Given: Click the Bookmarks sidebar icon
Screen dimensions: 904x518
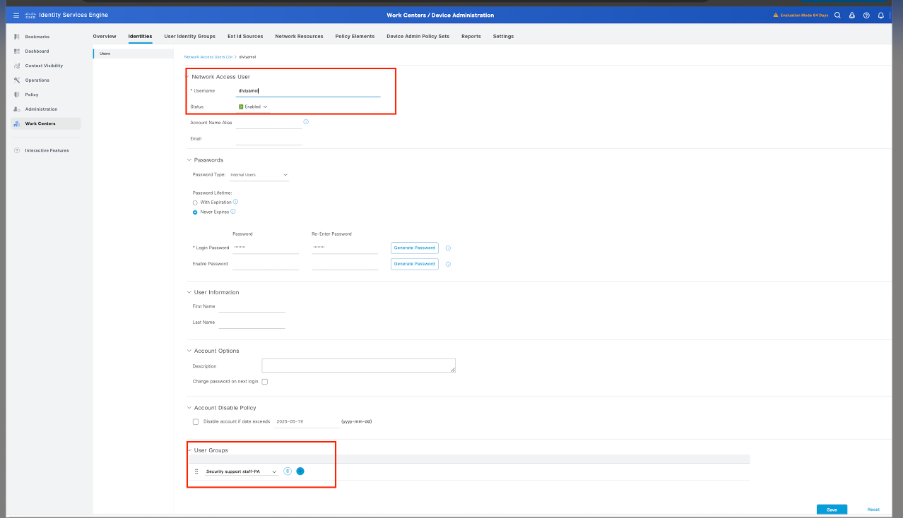Looking at the screenshot, I should point(17,37).
